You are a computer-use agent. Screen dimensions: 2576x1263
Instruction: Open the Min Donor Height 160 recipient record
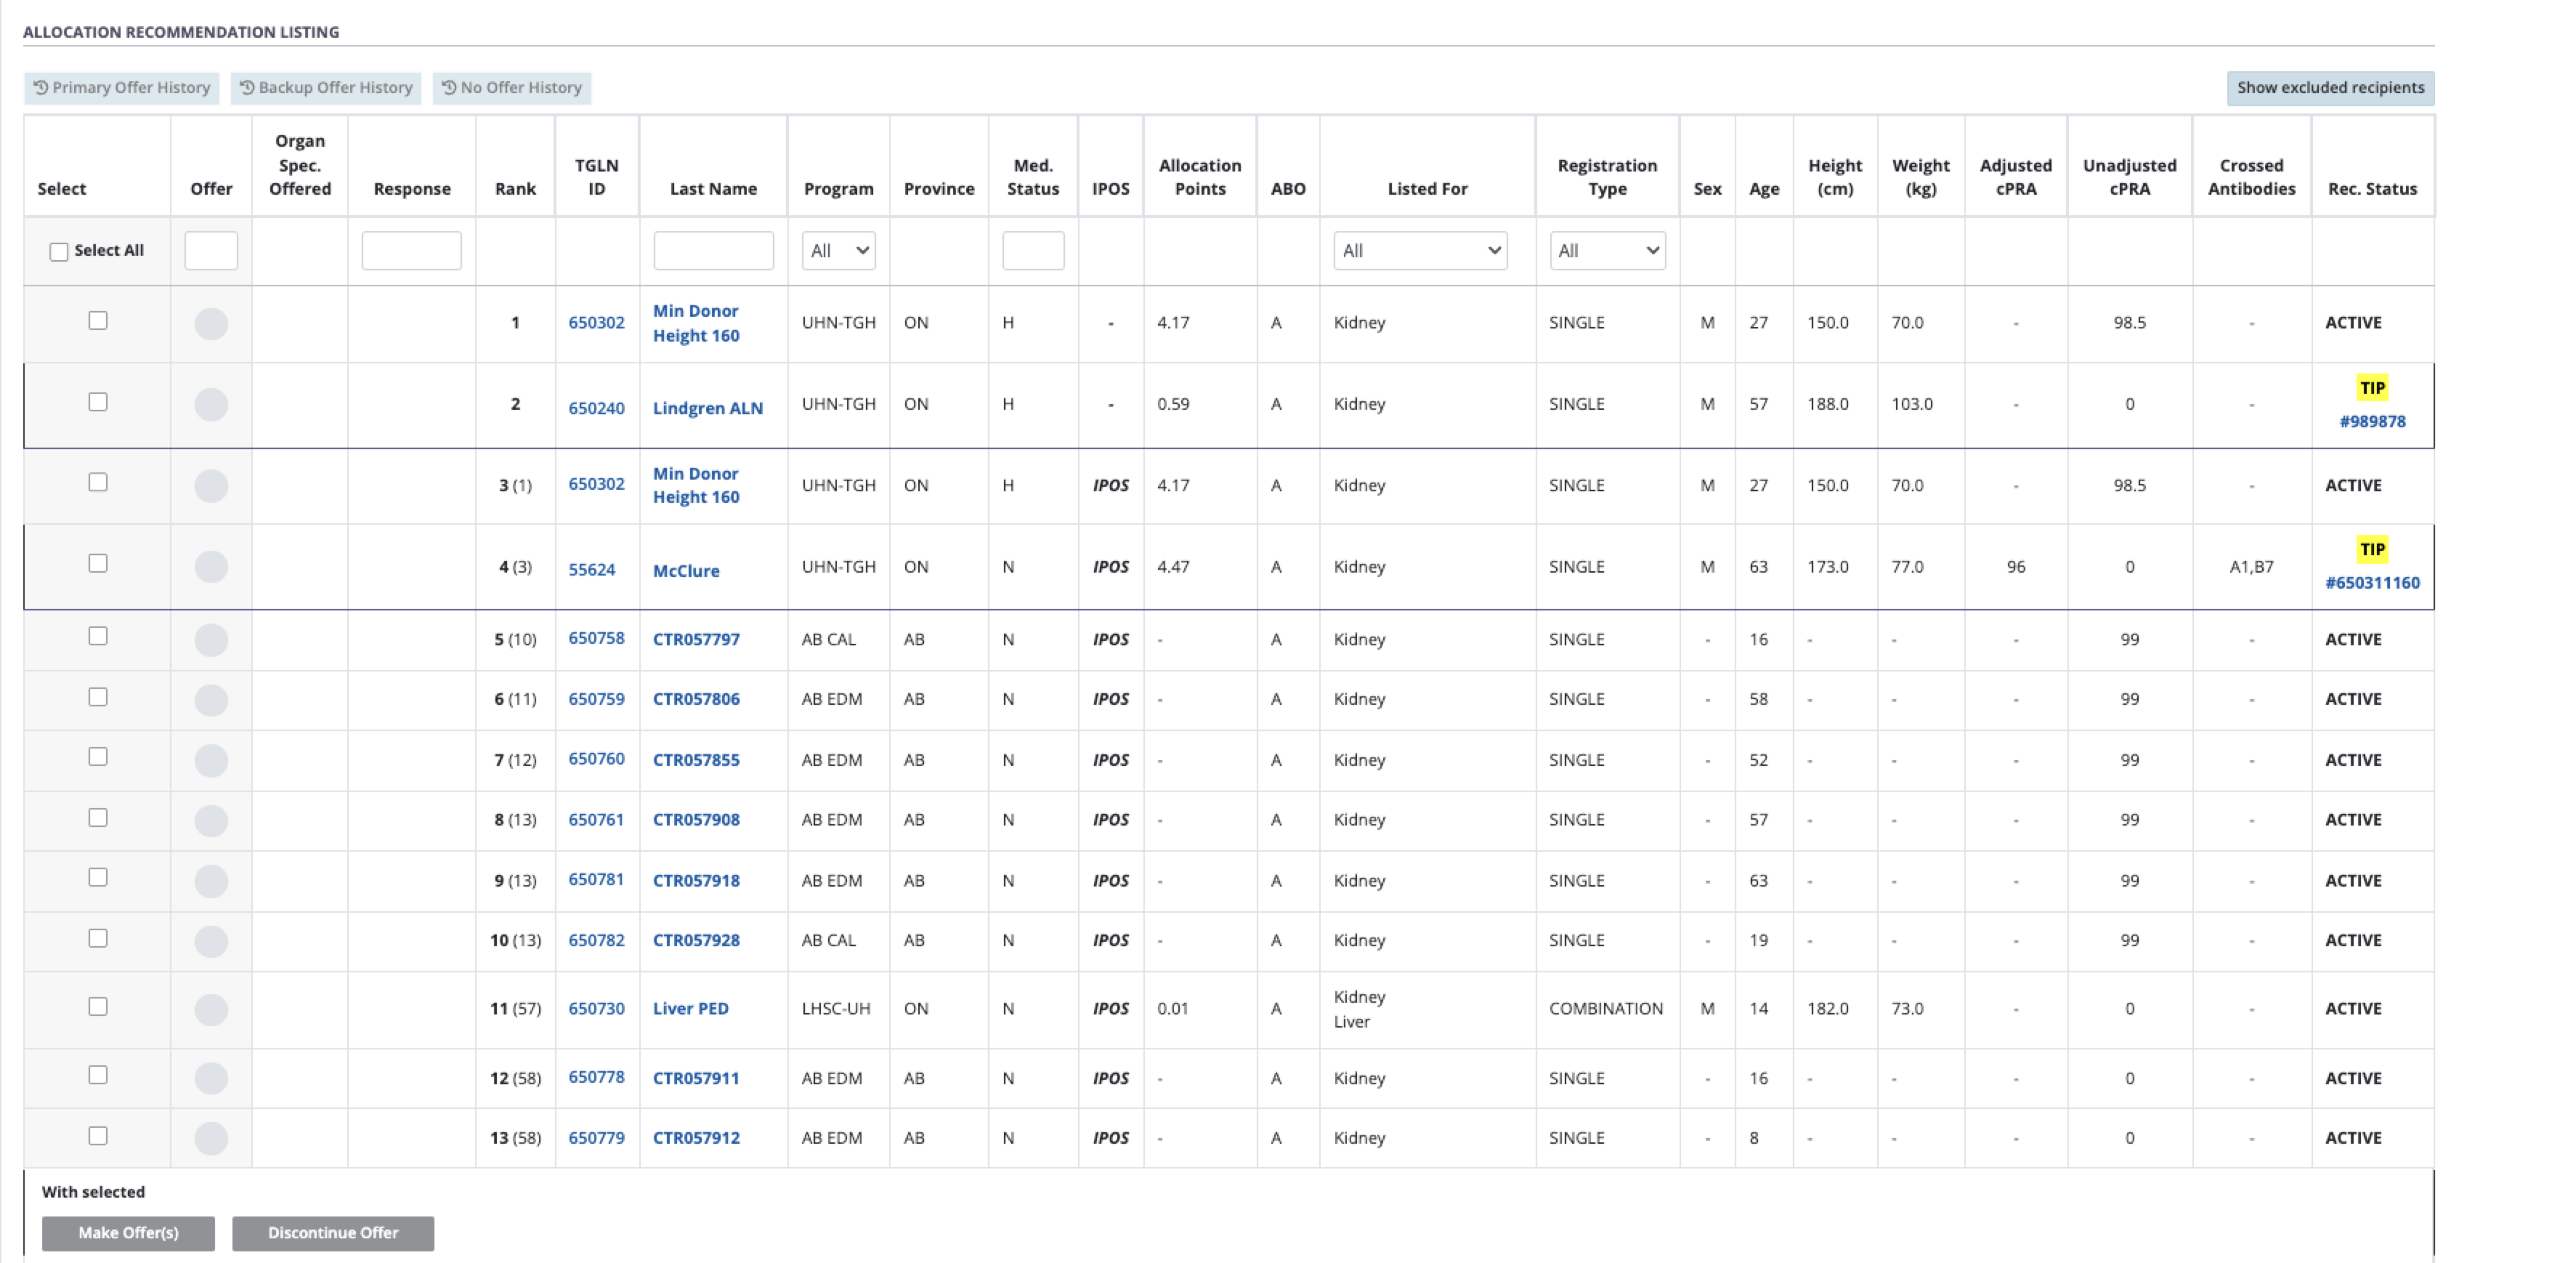[696, 322]
